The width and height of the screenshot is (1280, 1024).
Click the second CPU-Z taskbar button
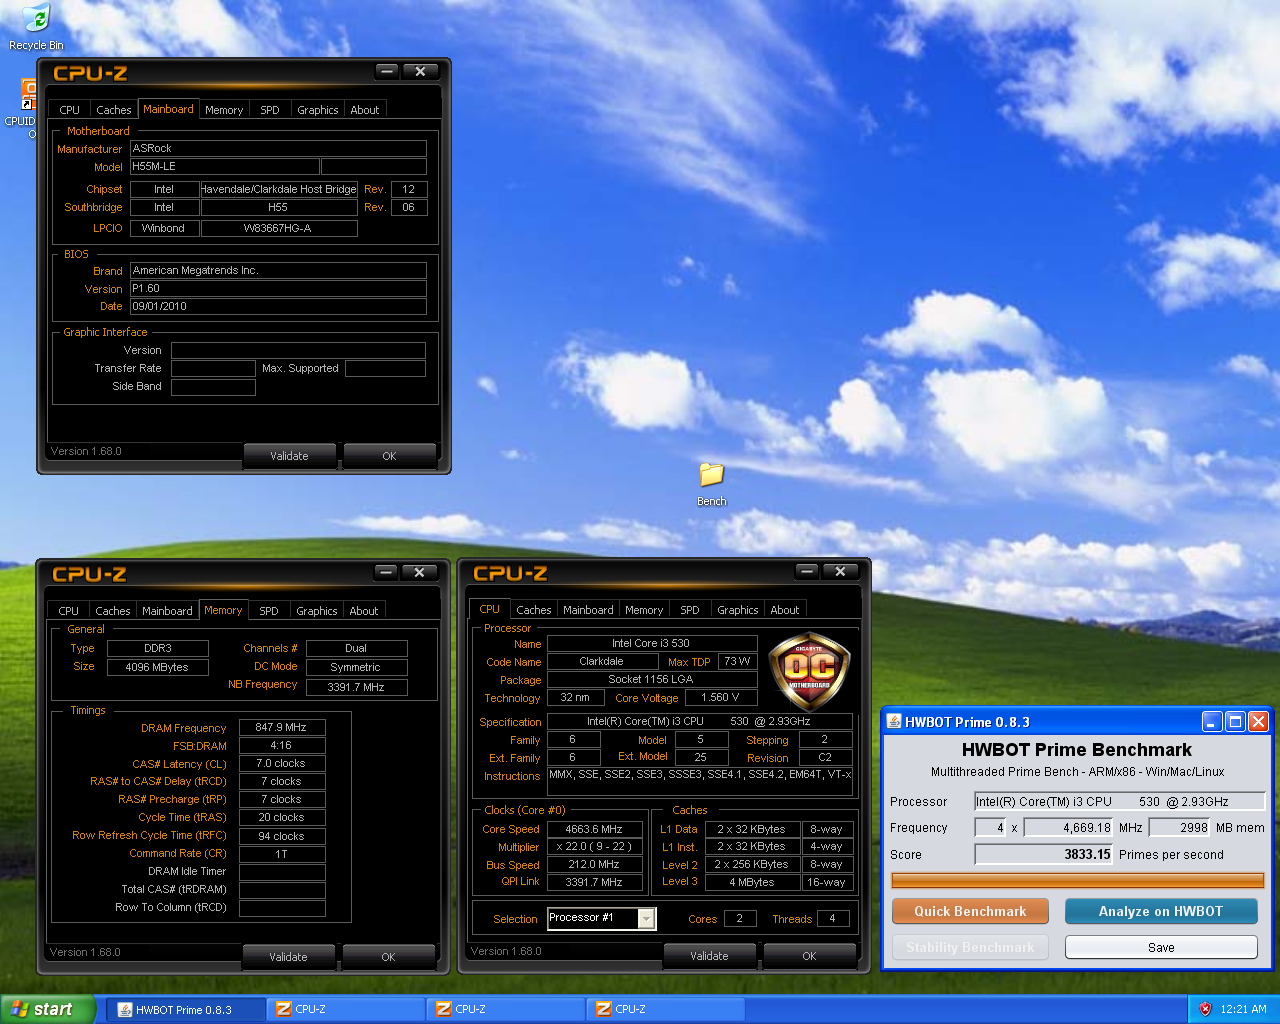[x=506, y=1010]
